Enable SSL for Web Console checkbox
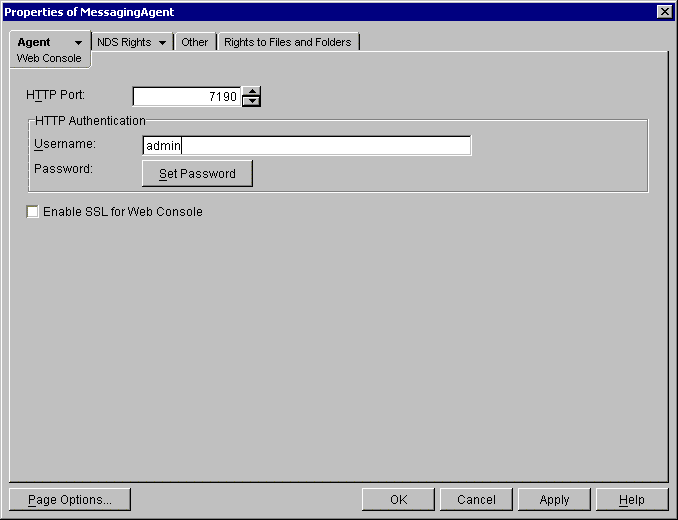Viewport: 678px width, 520px height. 32,212
